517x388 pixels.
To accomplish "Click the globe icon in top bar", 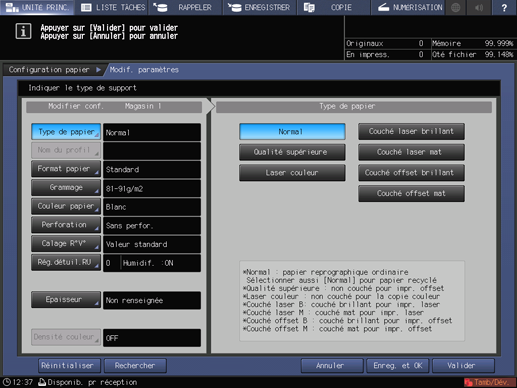I will coord(456,7).
